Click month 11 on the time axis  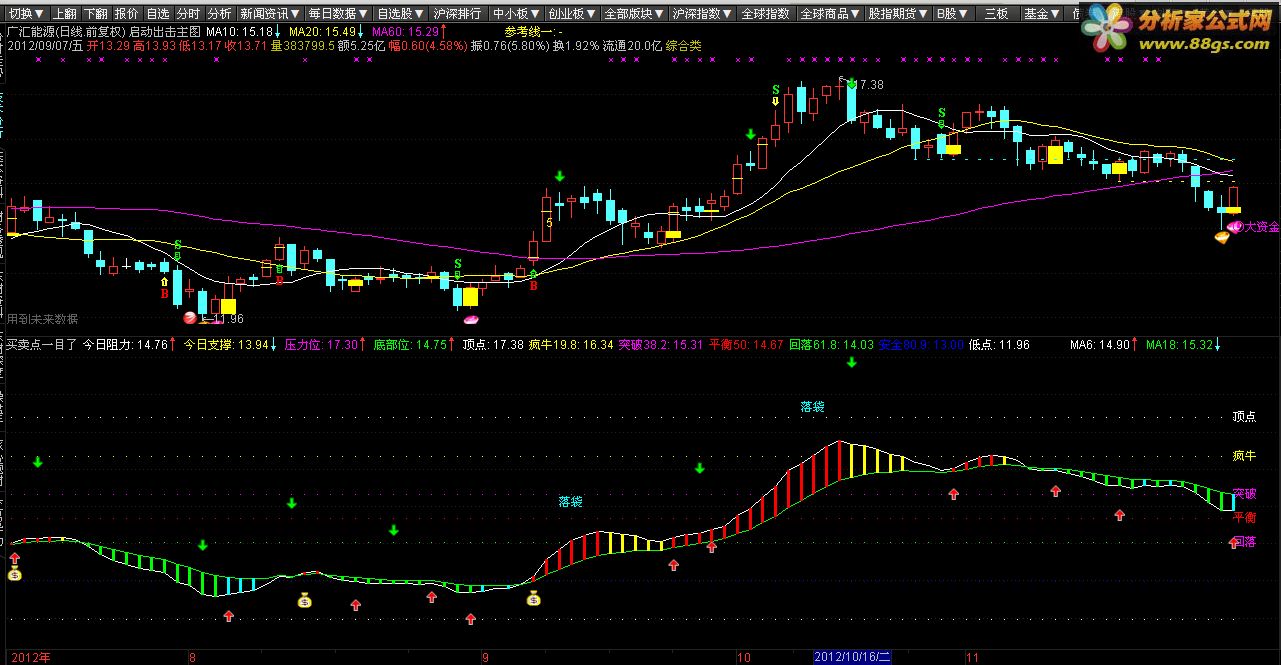click(971, 657)
